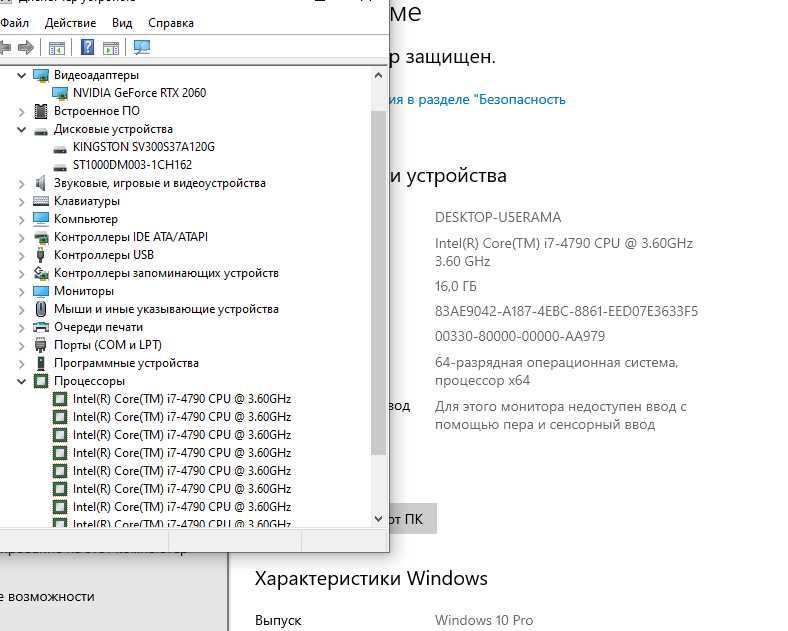
Task: Expand the Контроллеры USB category
Action: tap(21, 256)
